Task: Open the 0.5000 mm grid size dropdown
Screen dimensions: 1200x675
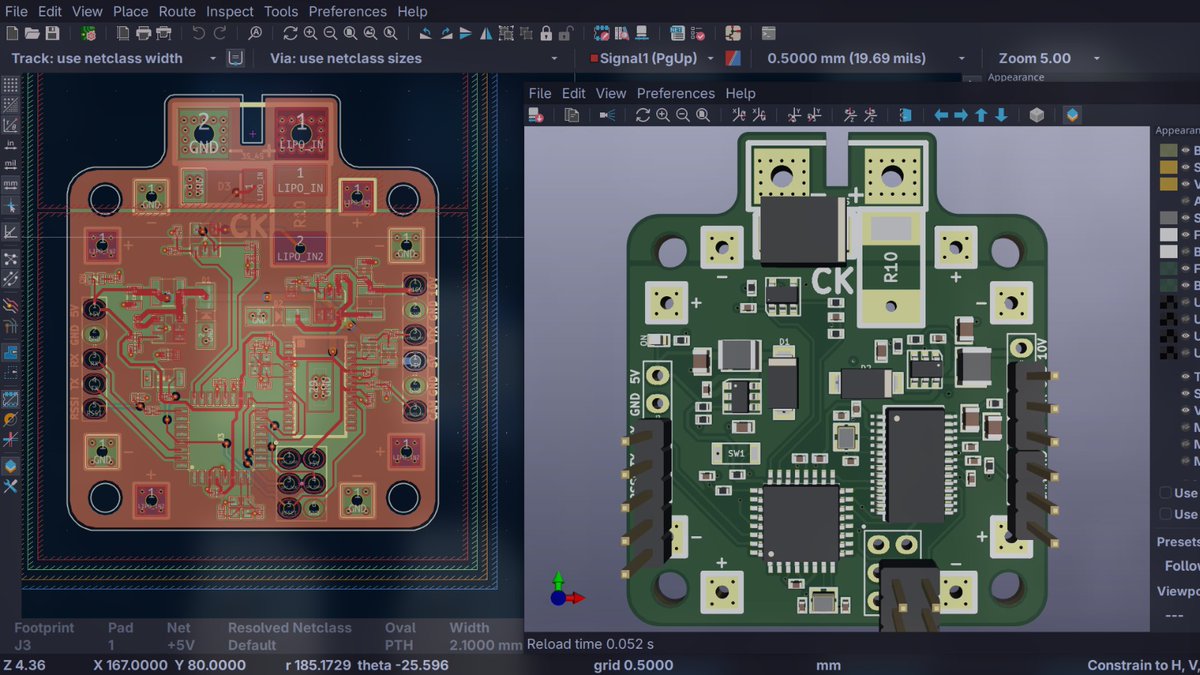Action: (866, 58)
